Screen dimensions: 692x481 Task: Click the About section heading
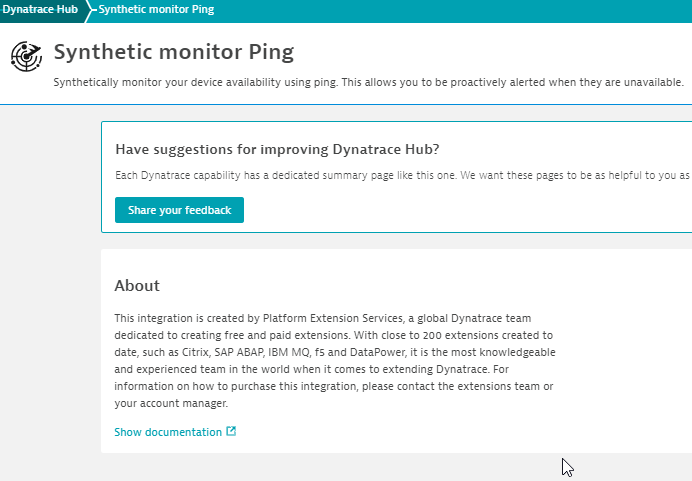pos(137,286)
